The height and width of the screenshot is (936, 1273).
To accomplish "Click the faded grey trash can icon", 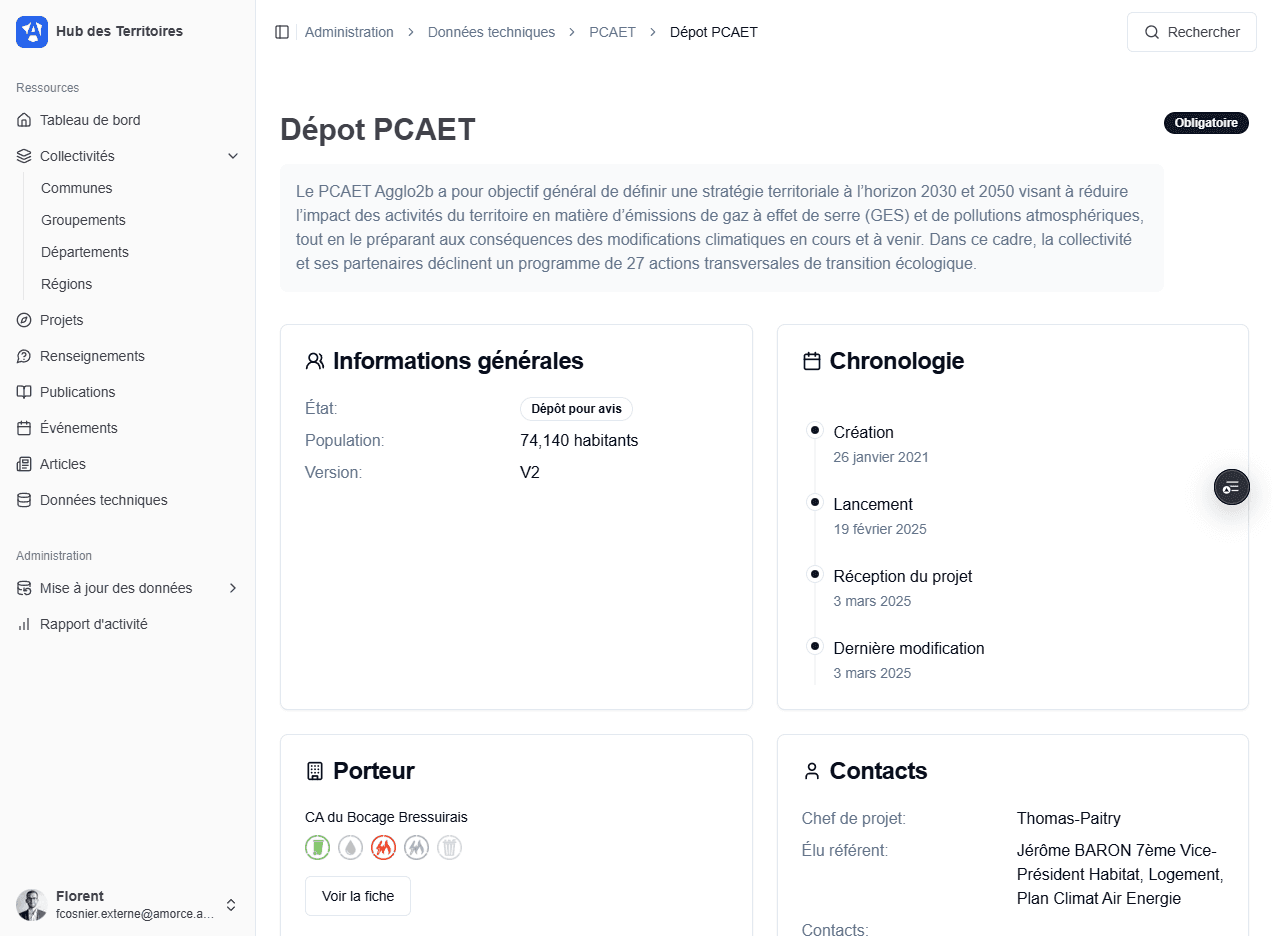I will [450, 848].
